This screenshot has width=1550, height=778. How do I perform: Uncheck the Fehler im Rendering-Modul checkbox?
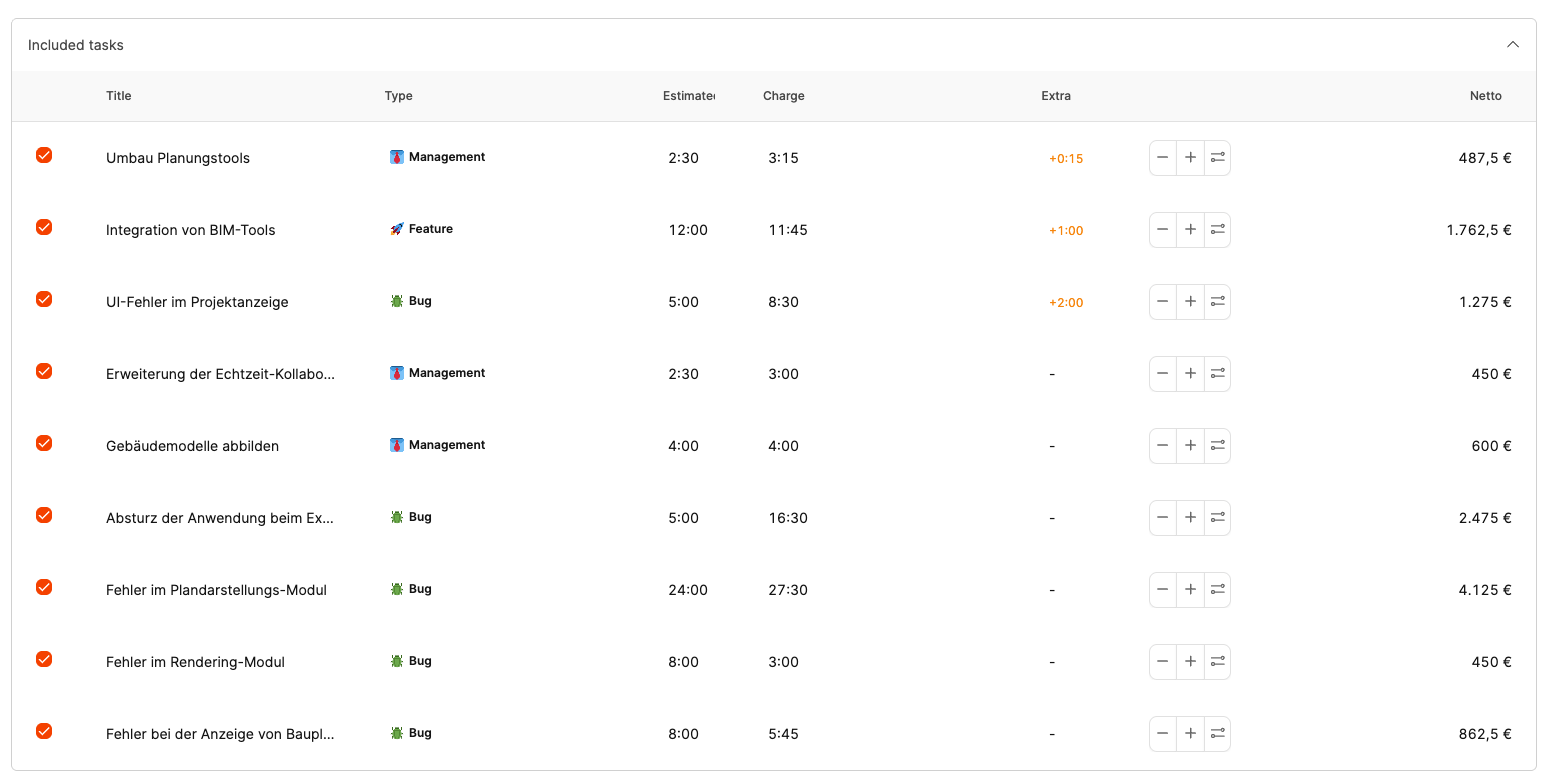tap(44, 659)
